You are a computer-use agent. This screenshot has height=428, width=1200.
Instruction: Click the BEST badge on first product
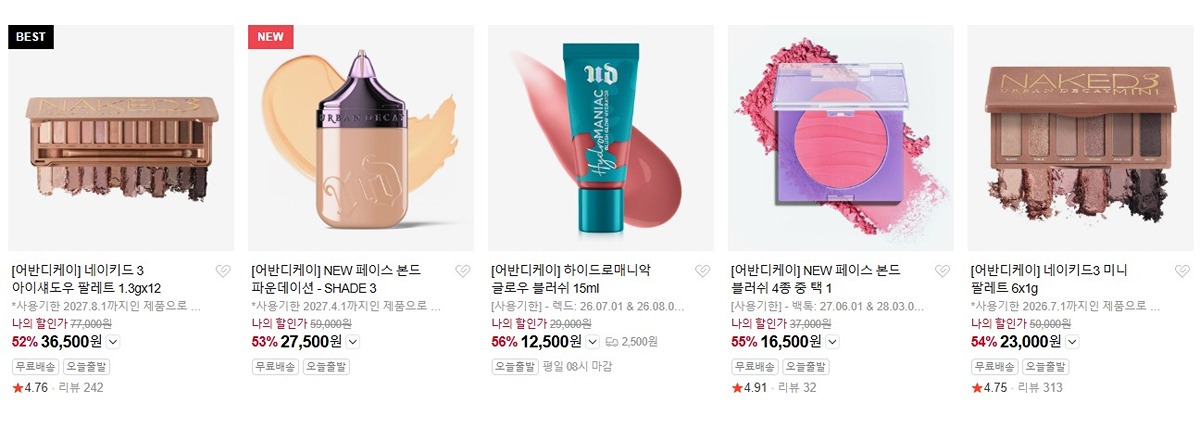[31, 37]
